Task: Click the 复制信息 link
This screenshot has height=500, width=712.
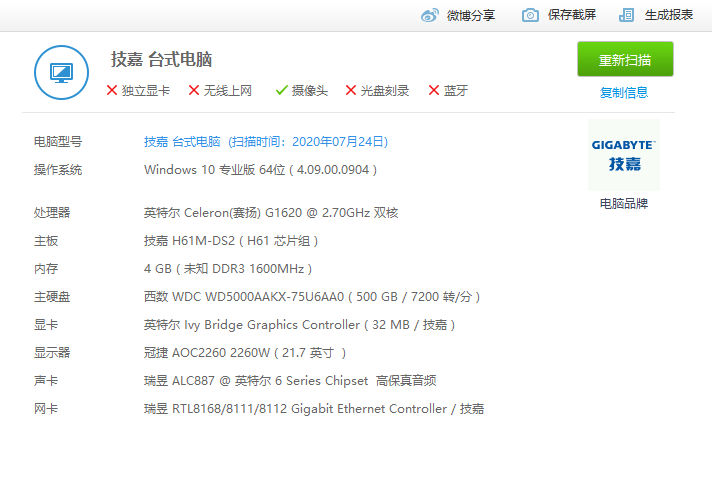Action: tap(624, 93)
